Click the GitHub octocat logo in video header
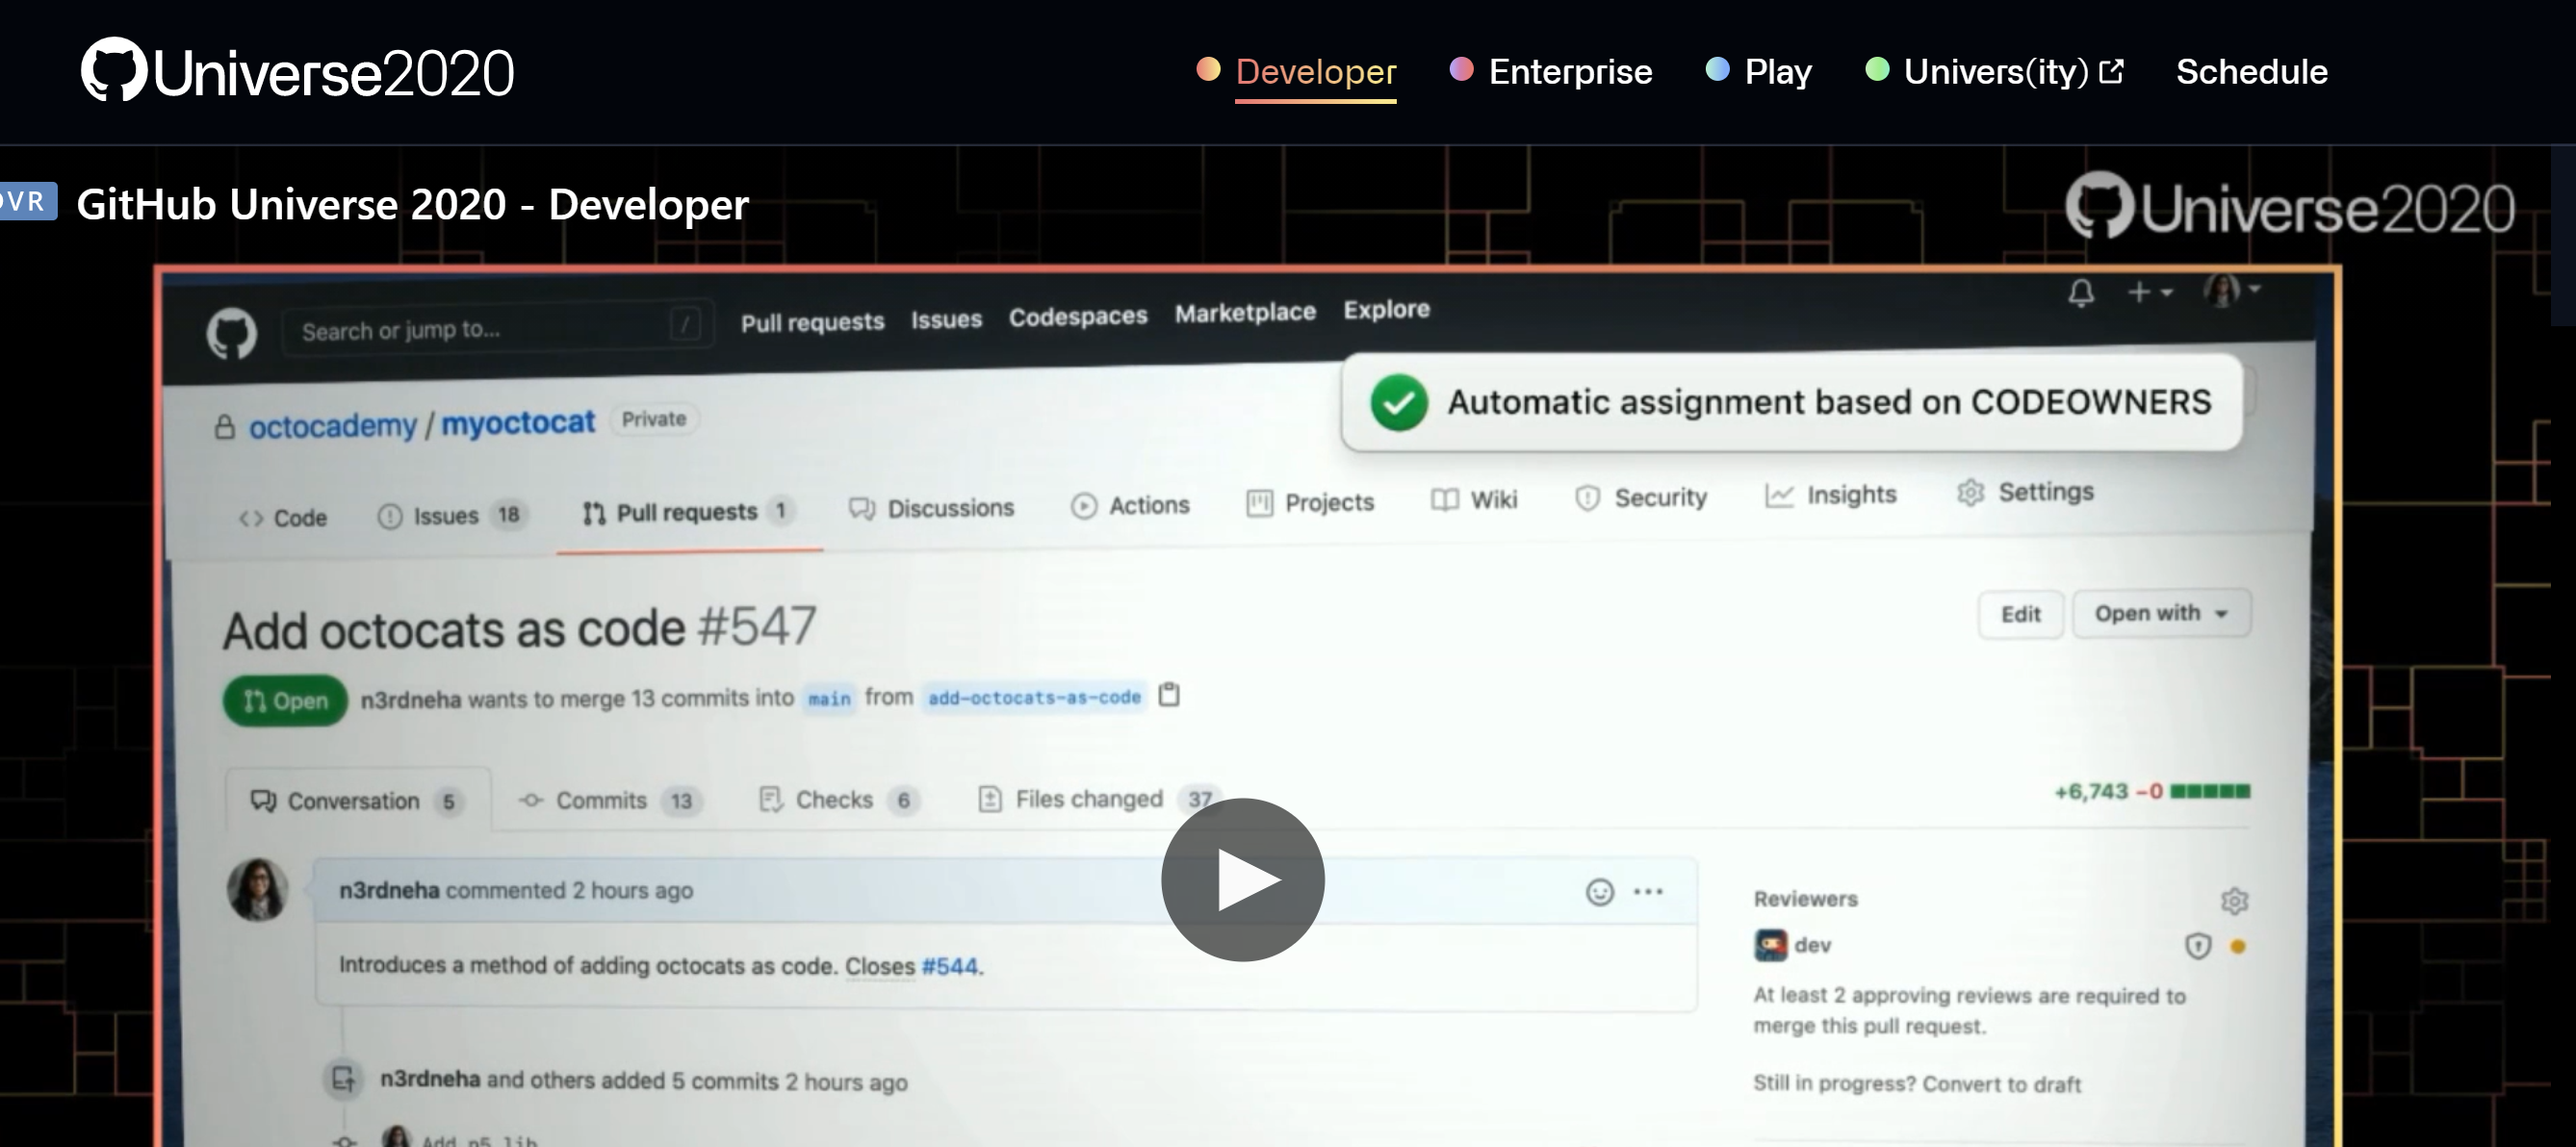Screen dimensions: 2576x1147 (x=231, y=334)
